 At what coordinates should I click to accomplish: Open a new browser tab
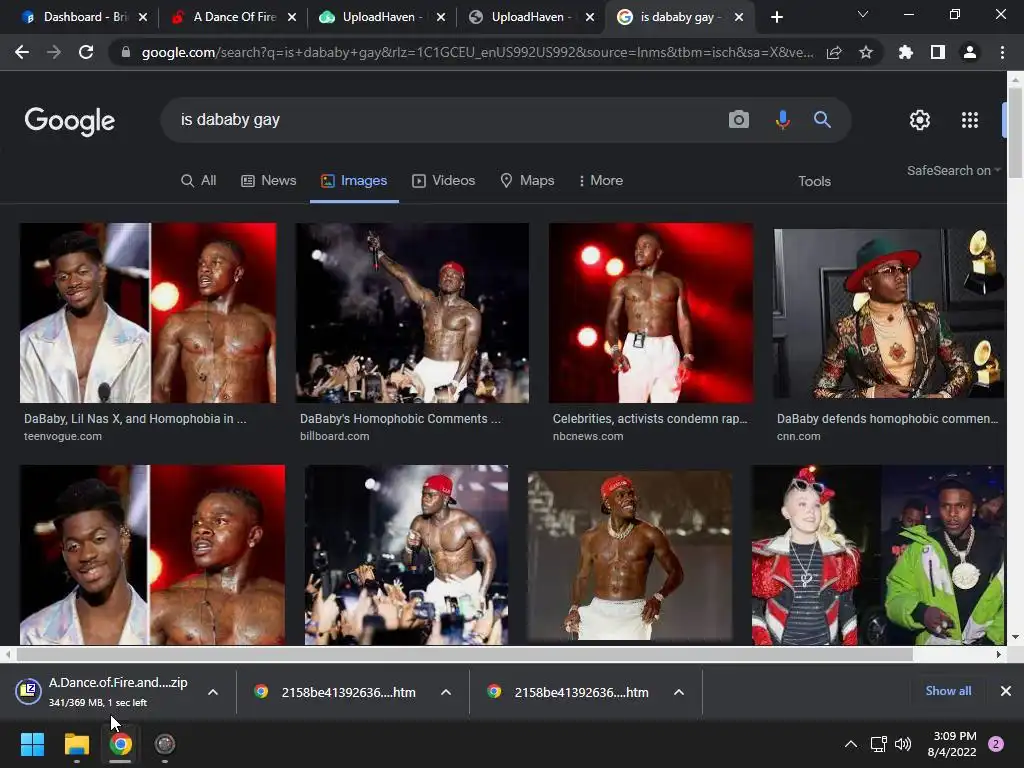tap(776, 17)
